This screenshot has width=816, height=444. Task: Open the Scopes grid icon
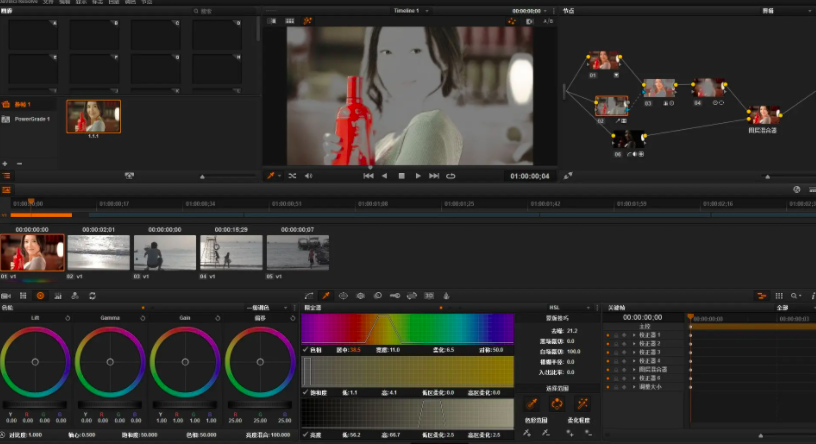click(x=779, y=296)
